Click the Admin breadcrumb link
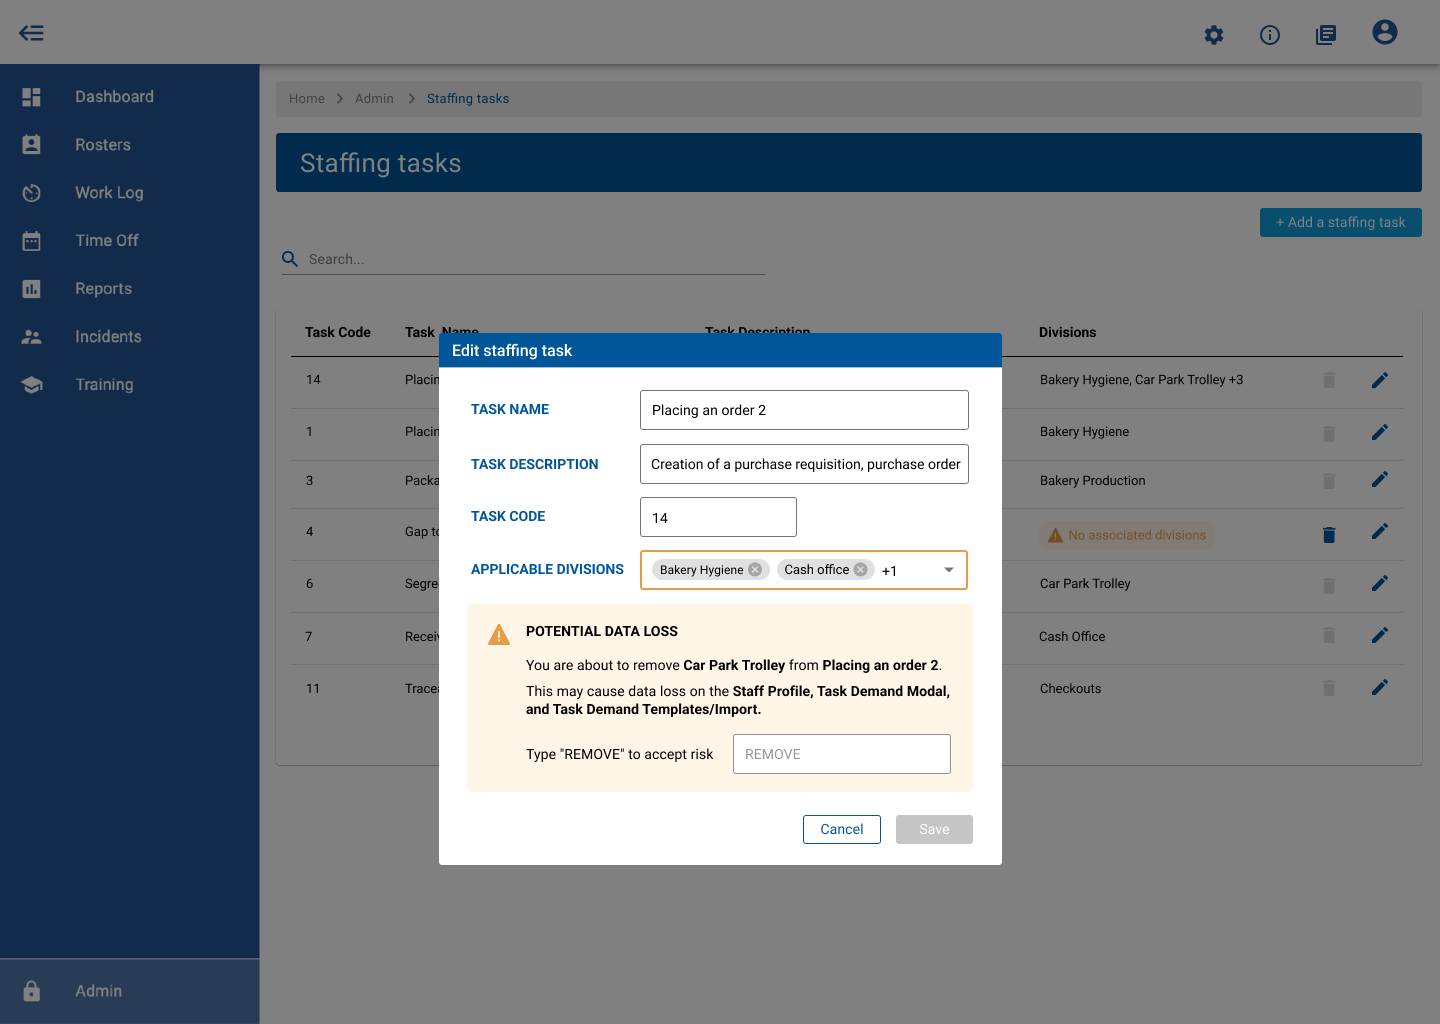This screenshot has width=1440, height=1024. click(374, 99)
